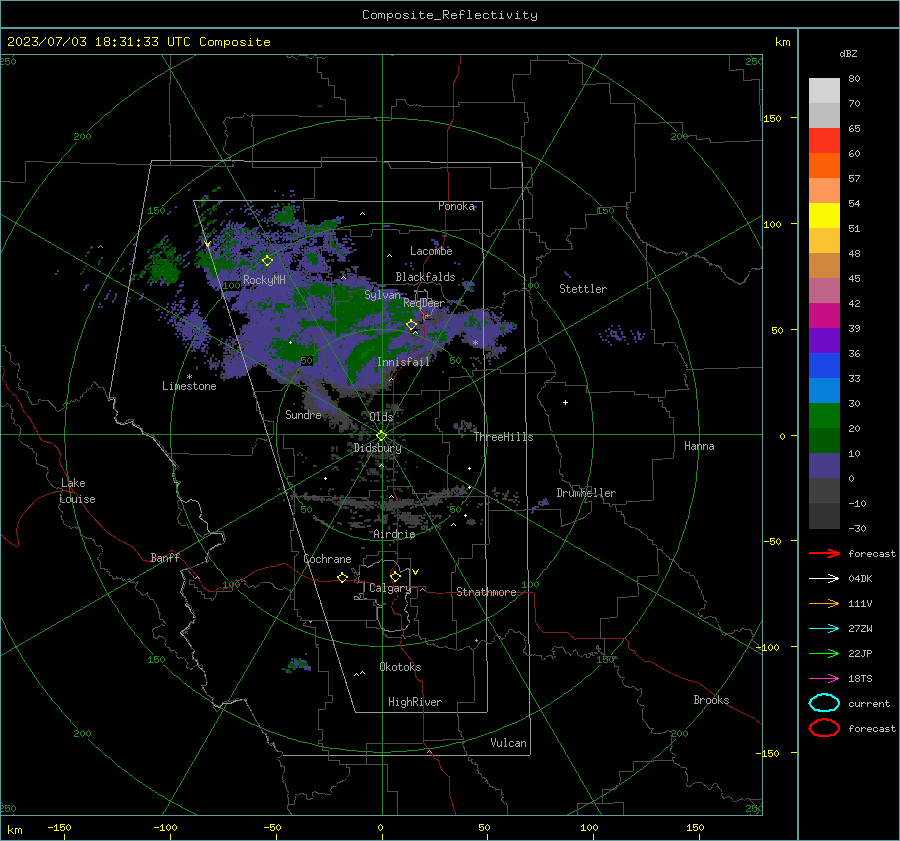
Task: Click the 39 dBZ magenta color swatch
Action: click(824, 316)
